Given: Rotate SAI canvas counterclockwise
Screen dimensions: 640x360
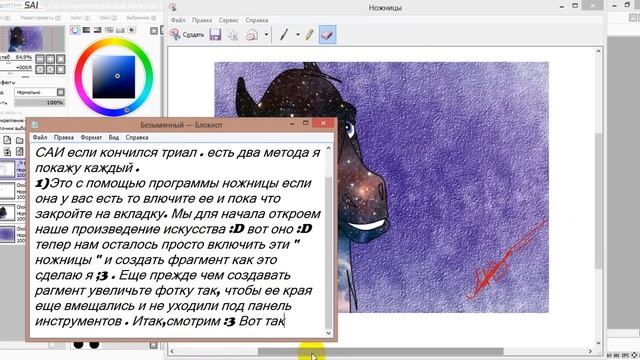Looking at the screenshot, I should (40, 69).
